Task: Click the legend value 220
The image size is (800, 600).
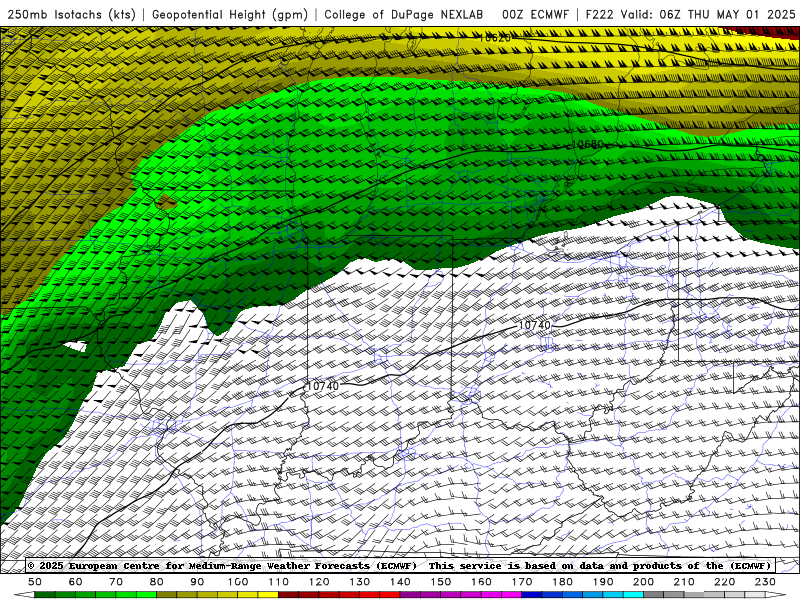Action: [724, 582]
